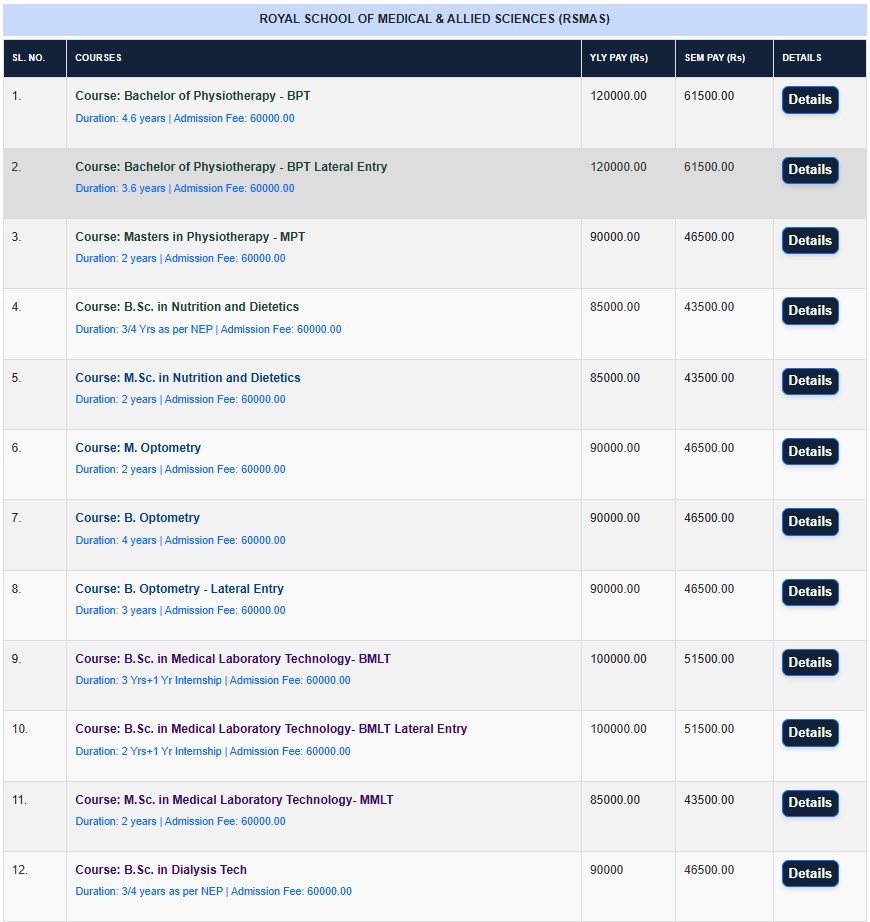Show Details for M.Sc. in Nutrition and Dietetics
This screenshot has width=870, height=922.
pyautogui.click(x=809, y=381)
